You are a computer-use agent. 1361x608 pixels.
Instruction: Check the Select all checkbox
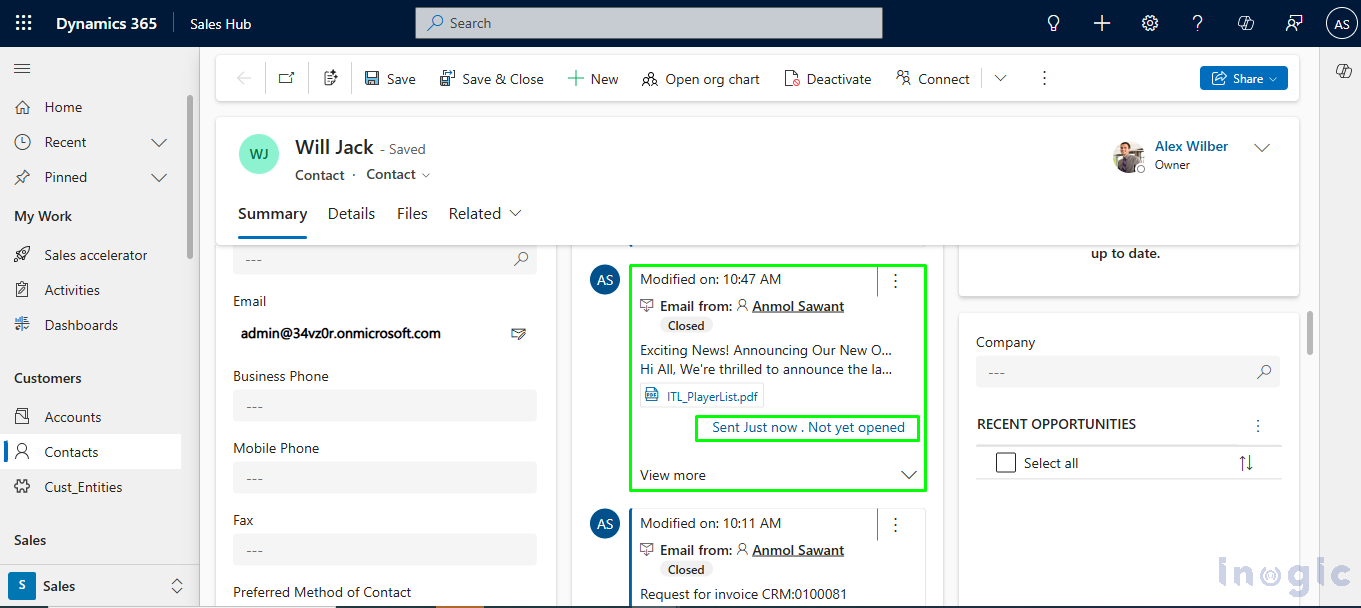pyautogui.click(x=1006, y=463)
